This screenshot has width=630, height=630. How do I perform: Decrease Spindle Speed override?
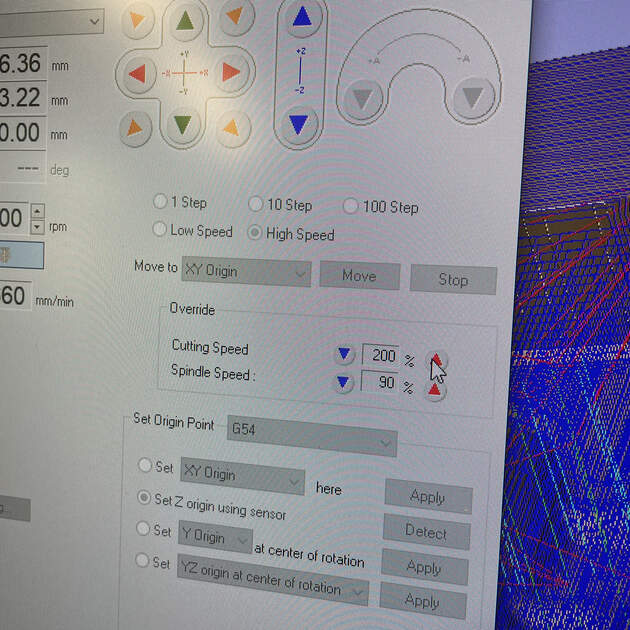(x=343, y=382)
